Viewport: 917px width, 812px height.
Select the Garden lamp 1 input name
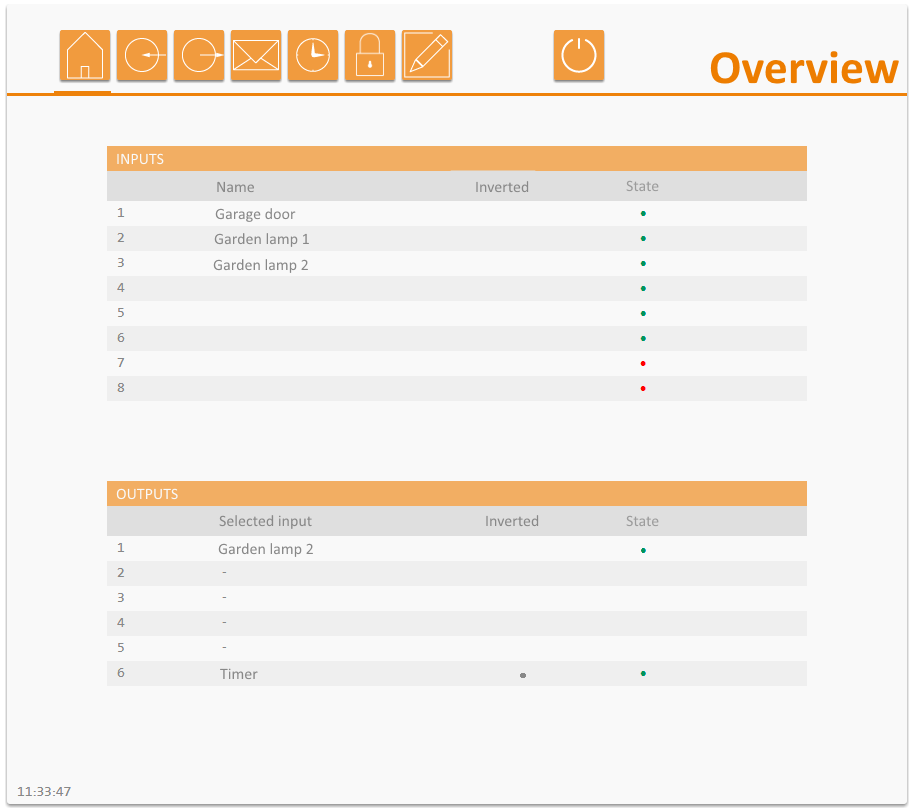coord(262,239)
